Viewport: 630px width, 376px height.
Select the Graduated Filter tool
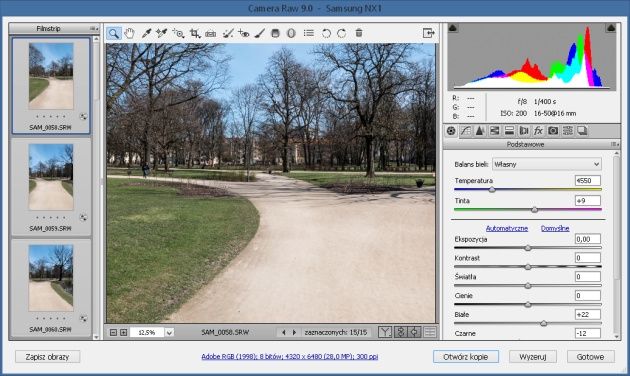tap(275, 33)
